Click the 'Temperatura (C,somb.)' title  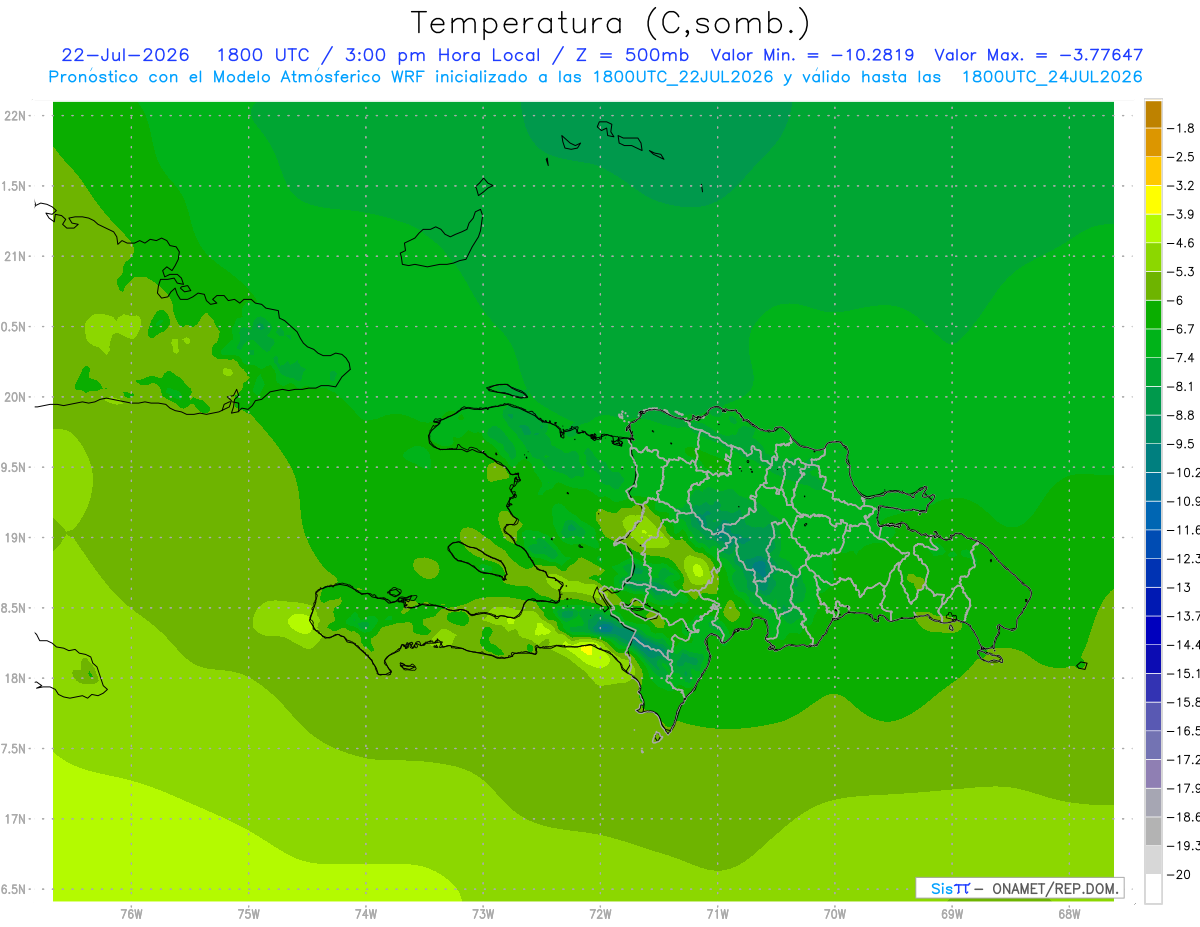tap(610, 22)
